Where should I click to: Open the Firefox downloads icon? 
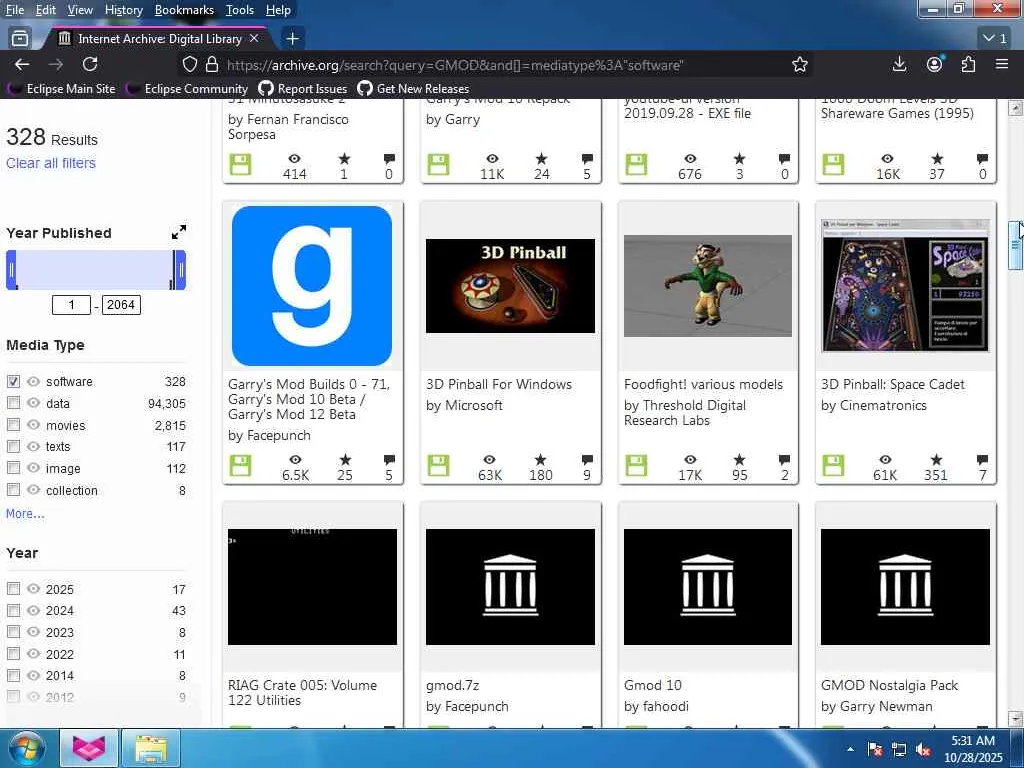[899, 64]
